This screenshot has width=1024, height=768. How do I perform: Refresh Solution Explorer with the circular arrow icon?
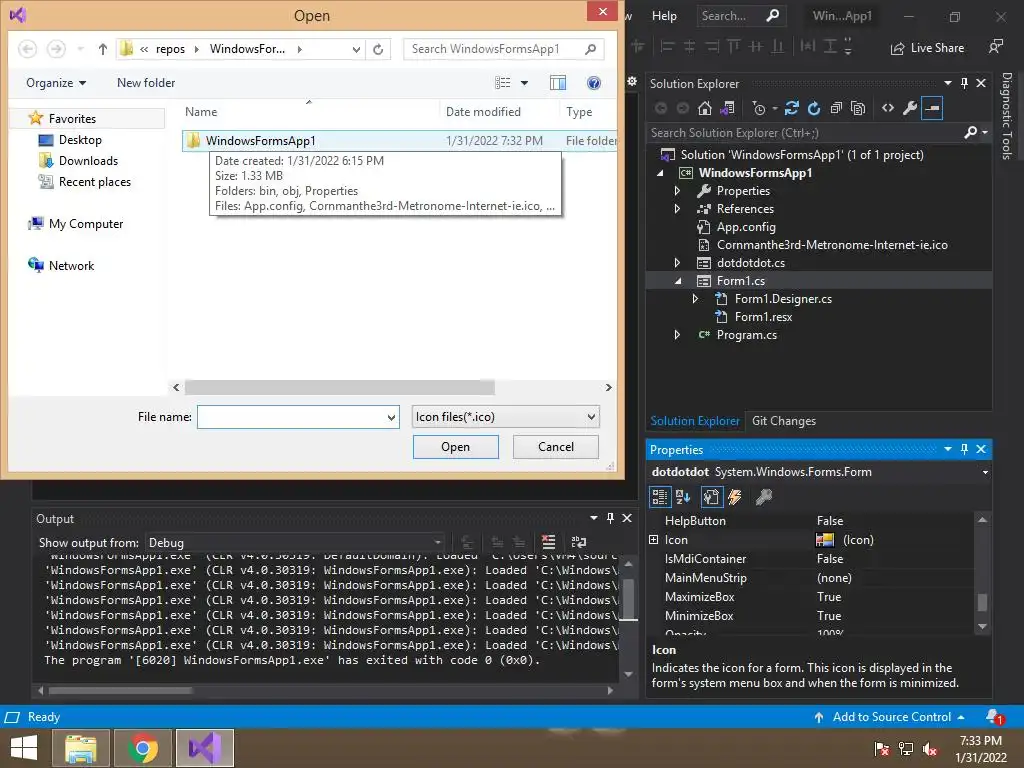point(814,108)
